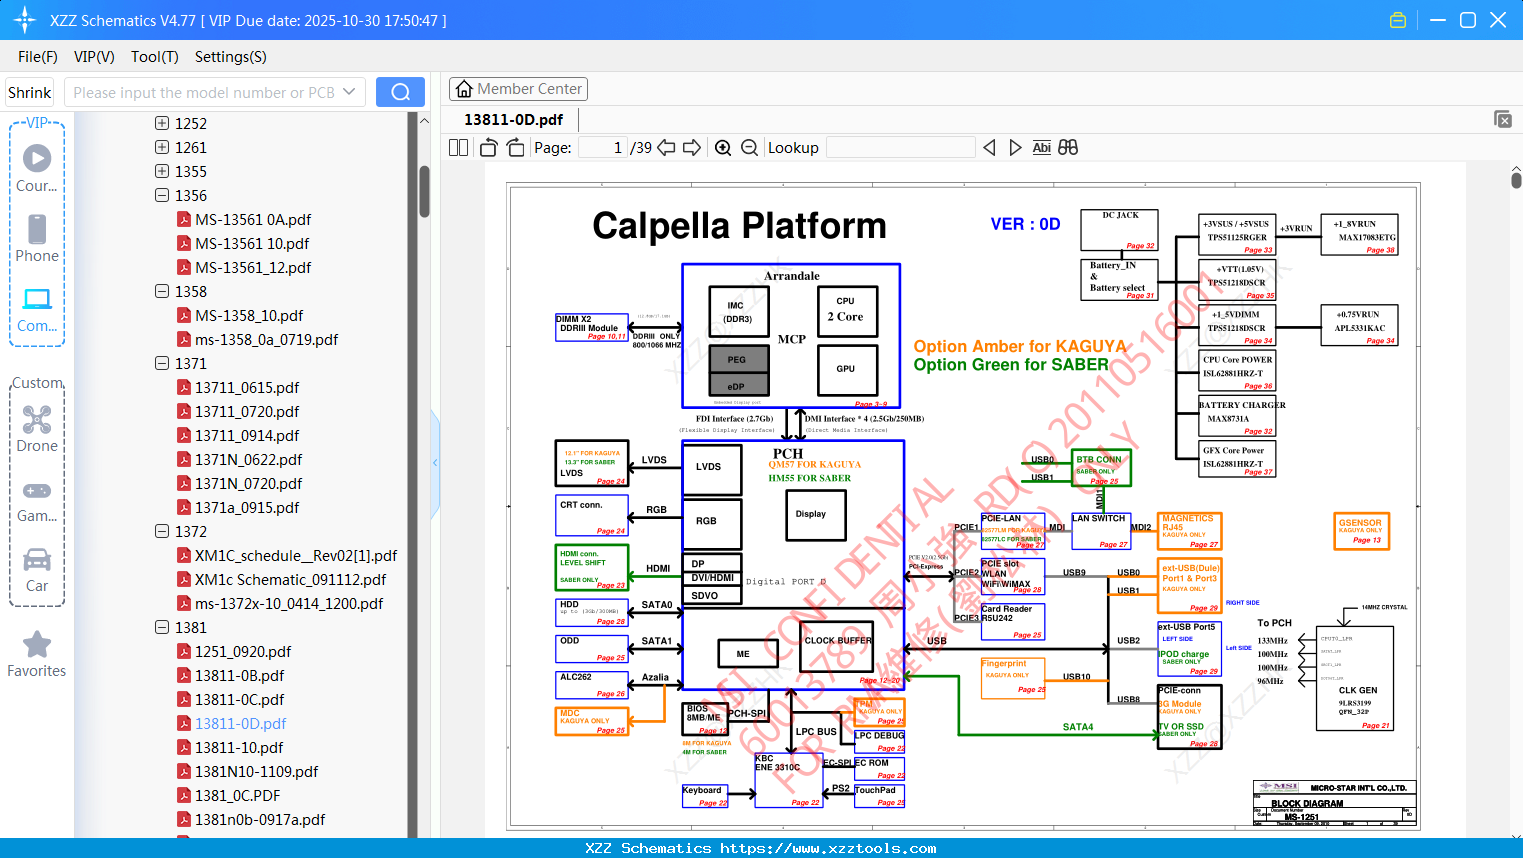Collapse the 1358 folder
1523x858 pixels.
coord(162,291)
